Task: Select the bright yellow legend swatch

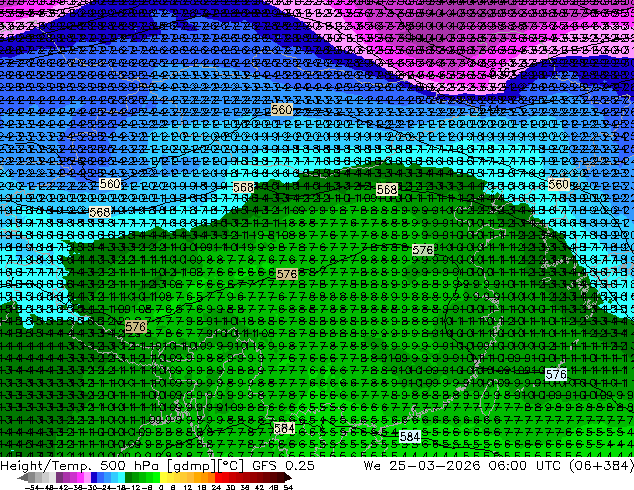Action: point(163,477)
